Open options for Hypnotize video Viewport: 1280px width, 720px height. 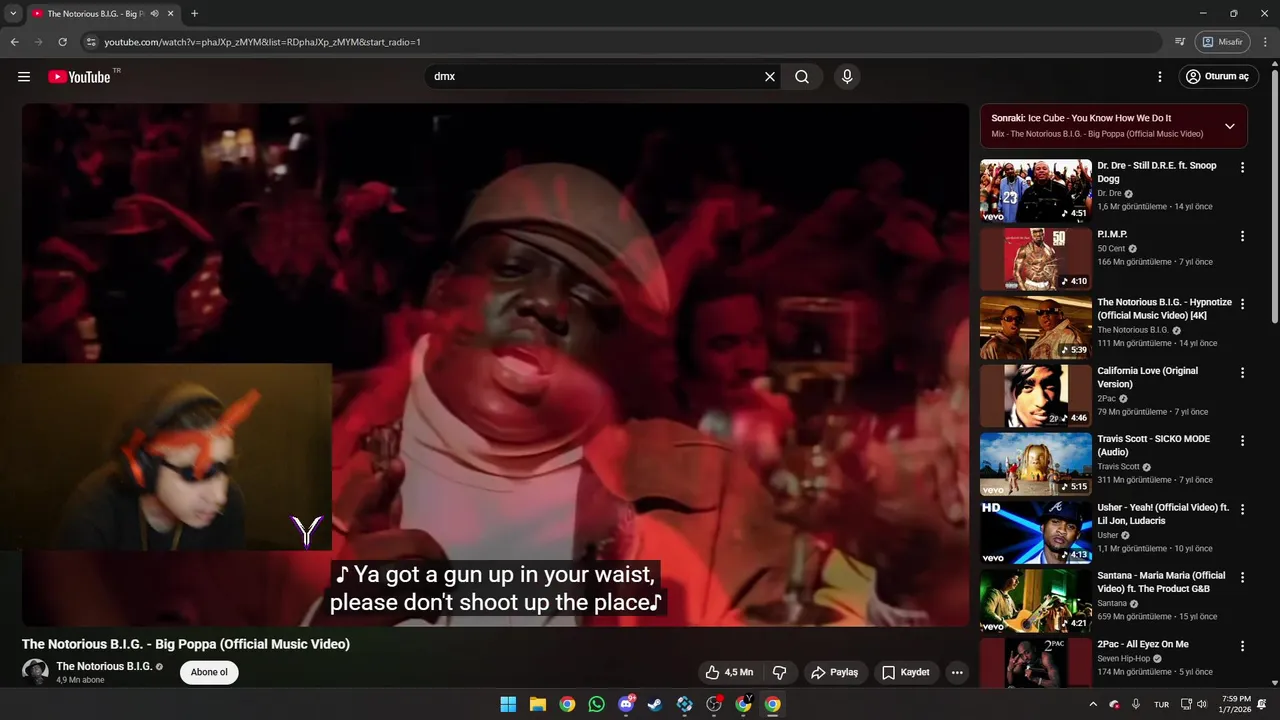[x=1242, y=305]
